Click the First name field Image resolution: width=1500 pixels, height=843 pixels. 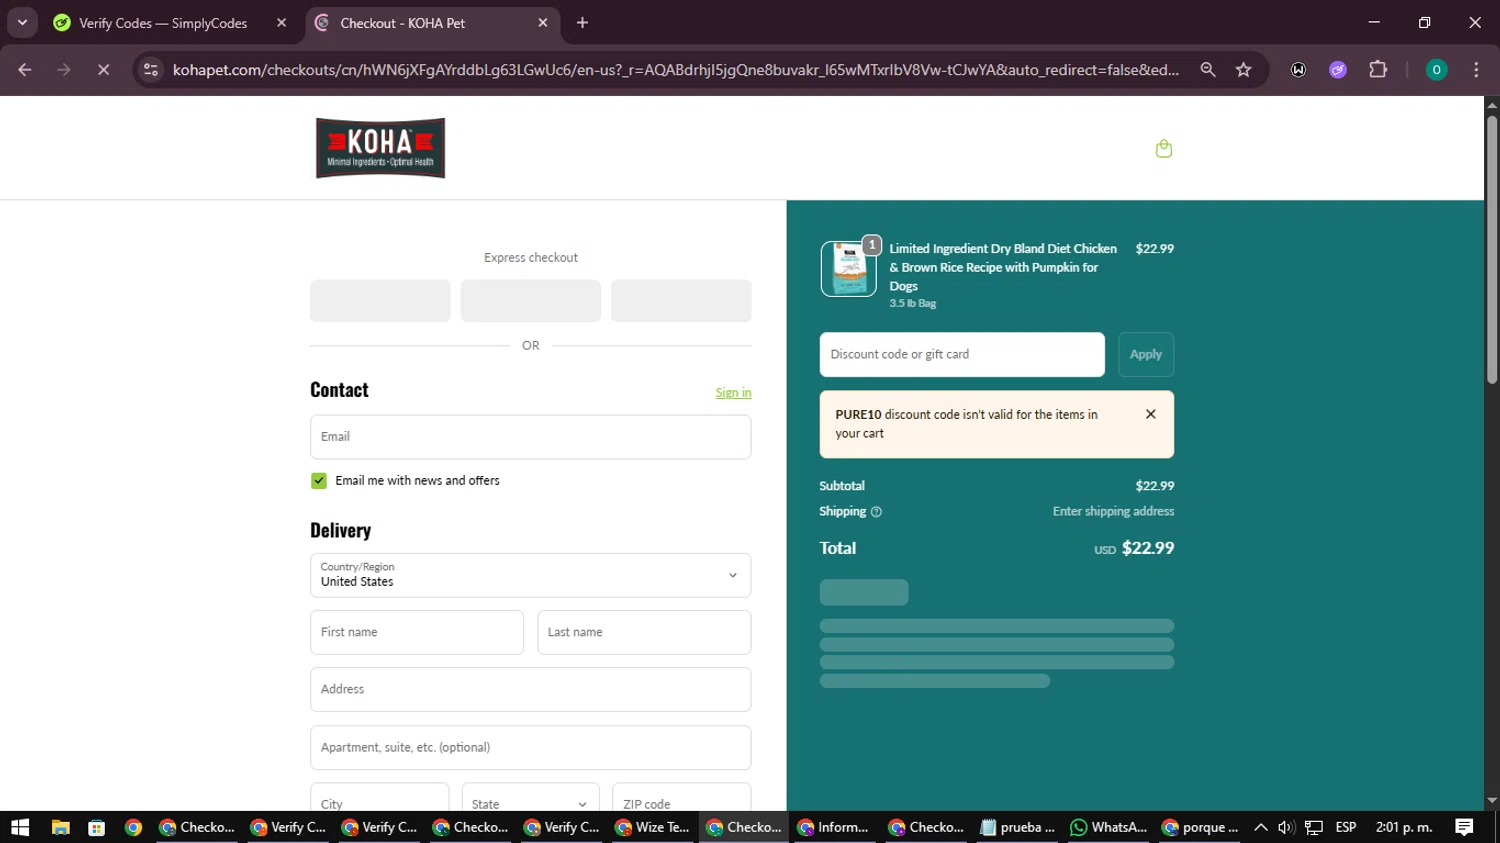click(417, 632)
